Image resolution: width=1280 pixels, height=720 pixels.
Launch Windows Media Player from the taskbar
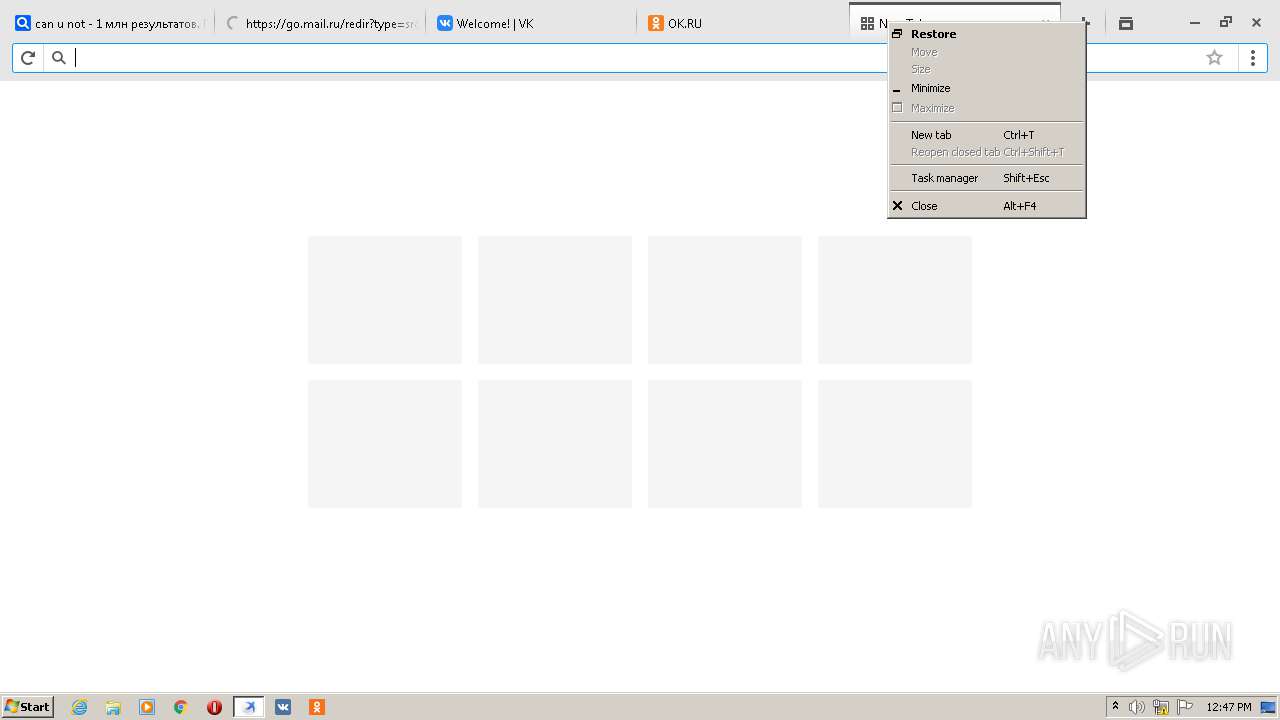click(147, 707)
